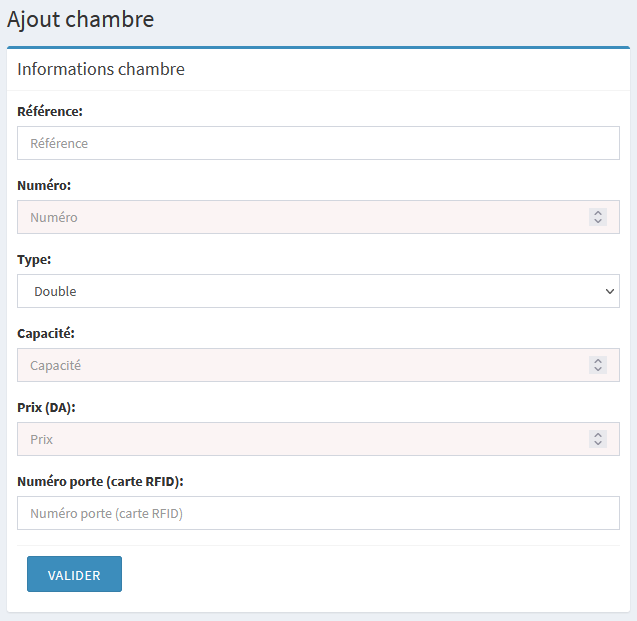Click the Référence text input field
This screenshot has height=621, width=637.
pos(318,143)
